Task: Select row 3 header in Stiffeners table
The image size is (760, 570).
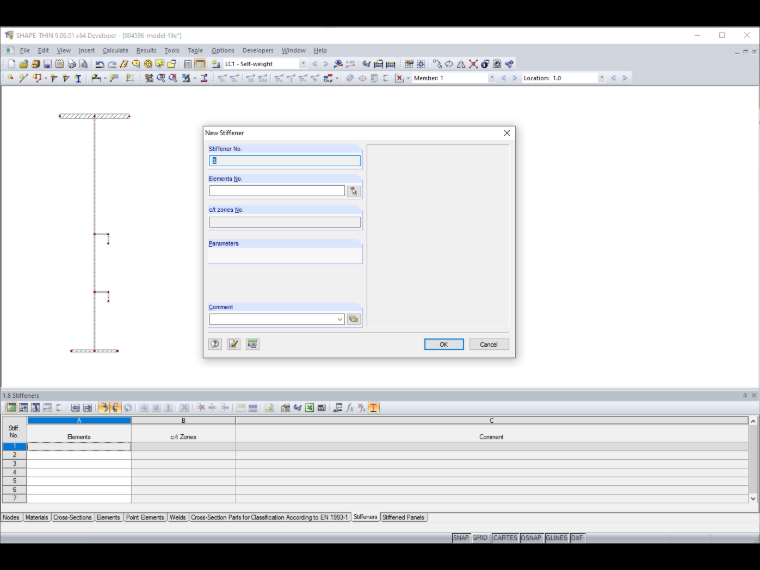Action: tap(15, 463)
